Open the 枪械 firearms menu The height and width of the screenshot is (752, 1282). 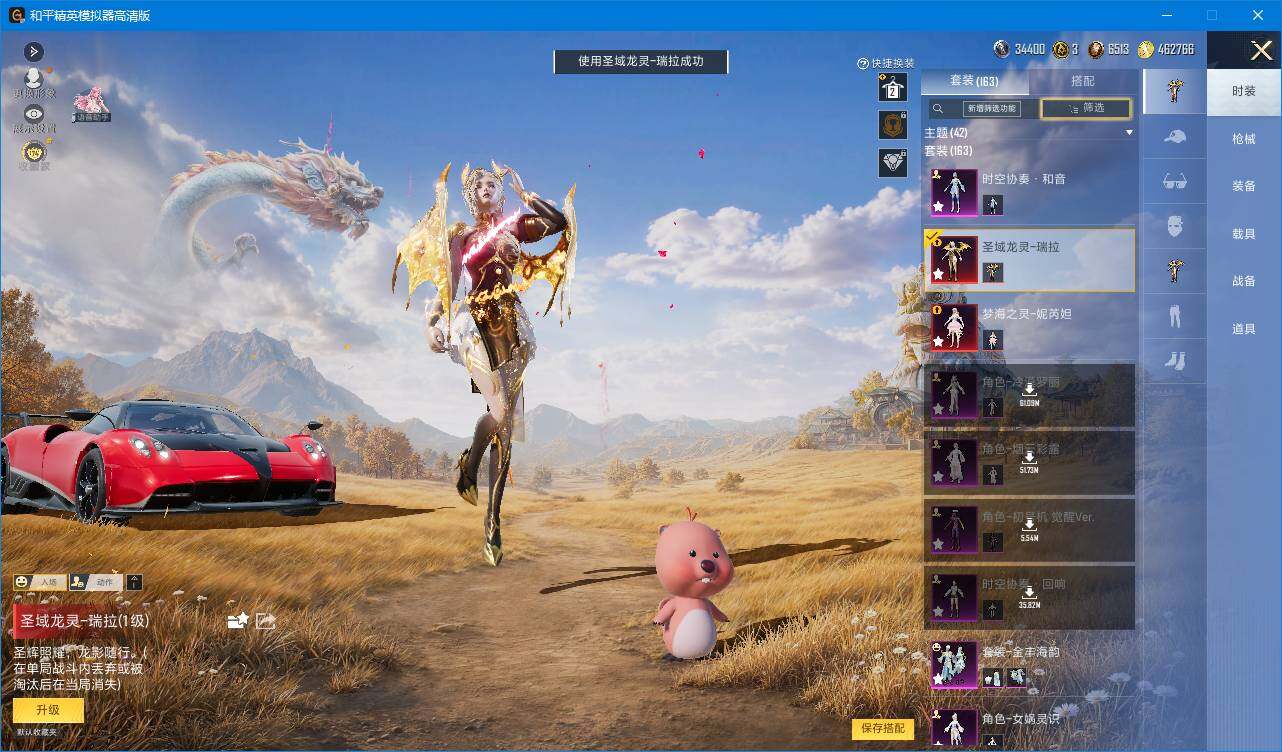(1244, 139)
